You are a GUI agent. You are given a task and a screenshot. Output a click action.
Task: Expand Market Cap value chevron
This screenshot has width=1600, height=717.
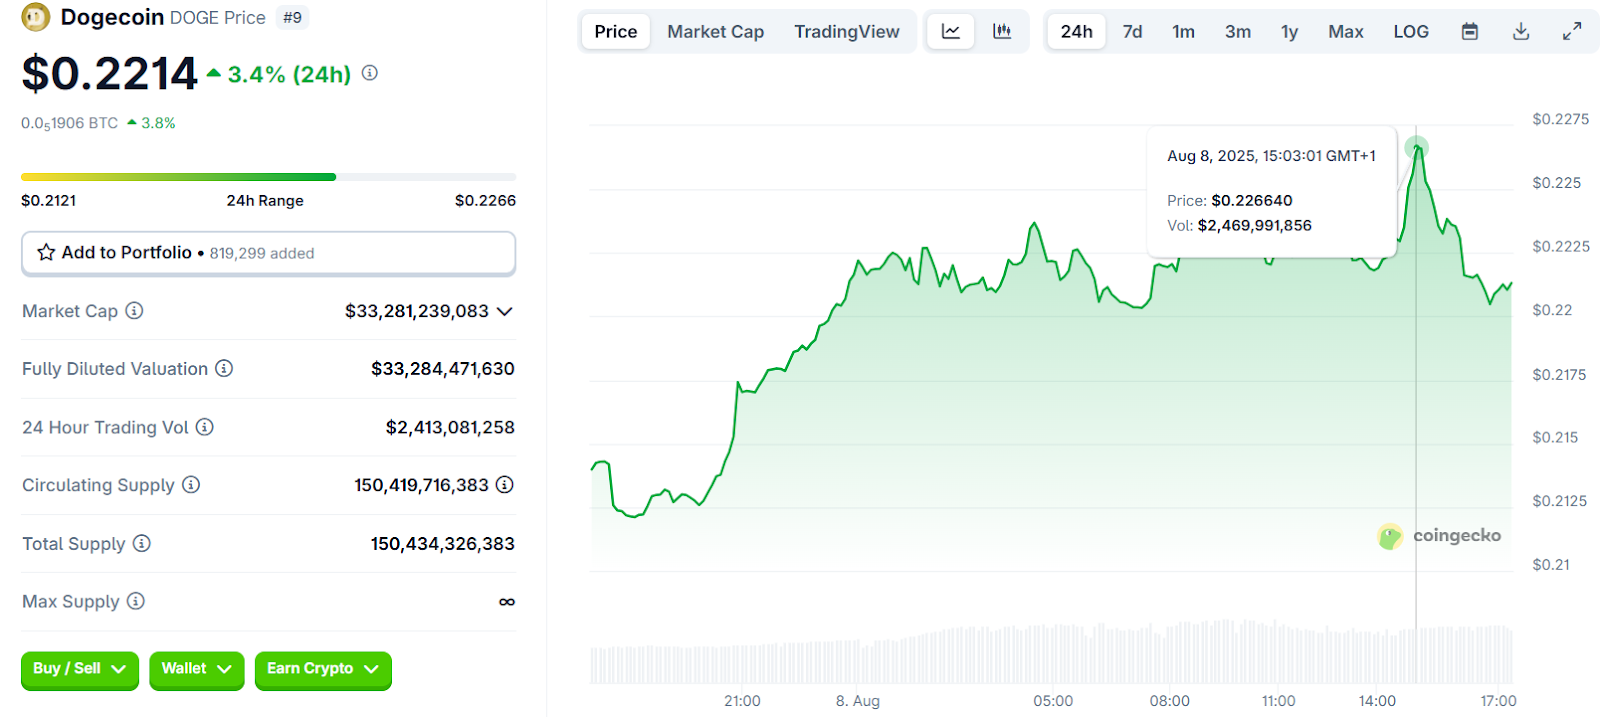pos(505,312)
